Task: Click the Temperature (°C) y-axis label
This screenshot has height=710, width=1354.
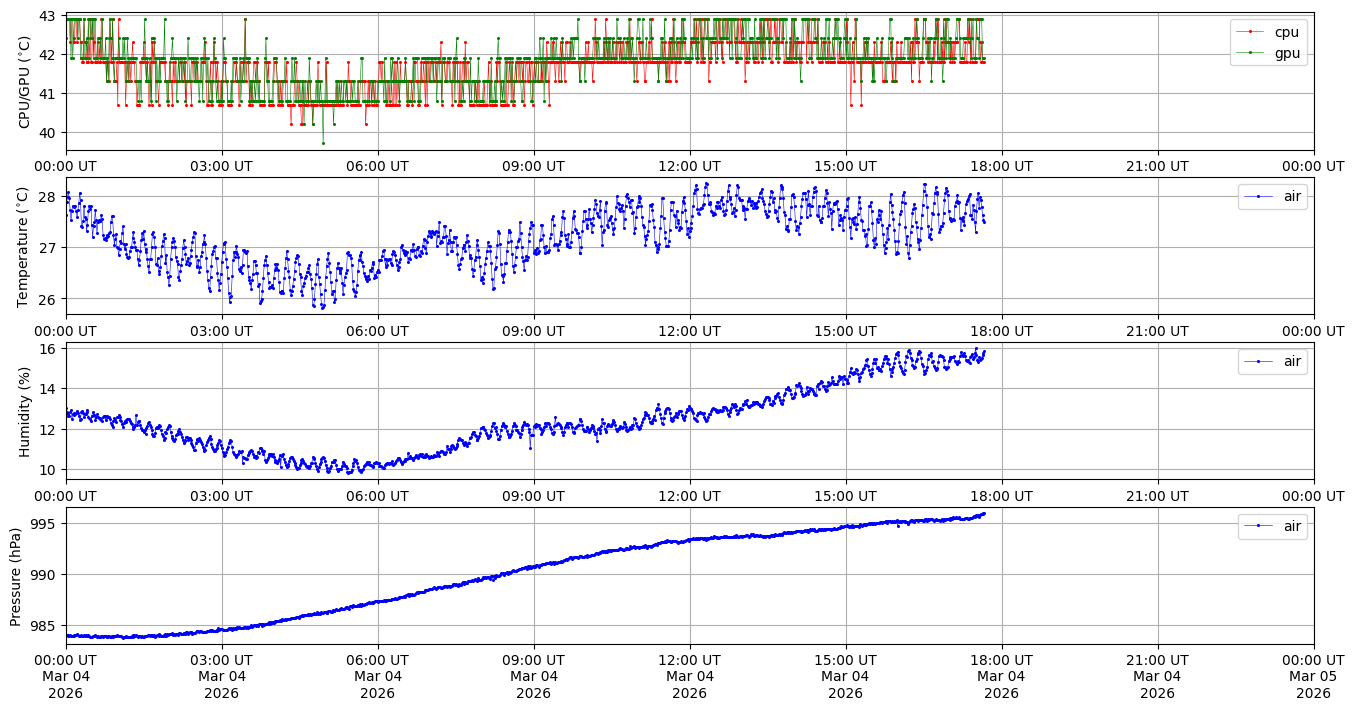Action: 25,246
